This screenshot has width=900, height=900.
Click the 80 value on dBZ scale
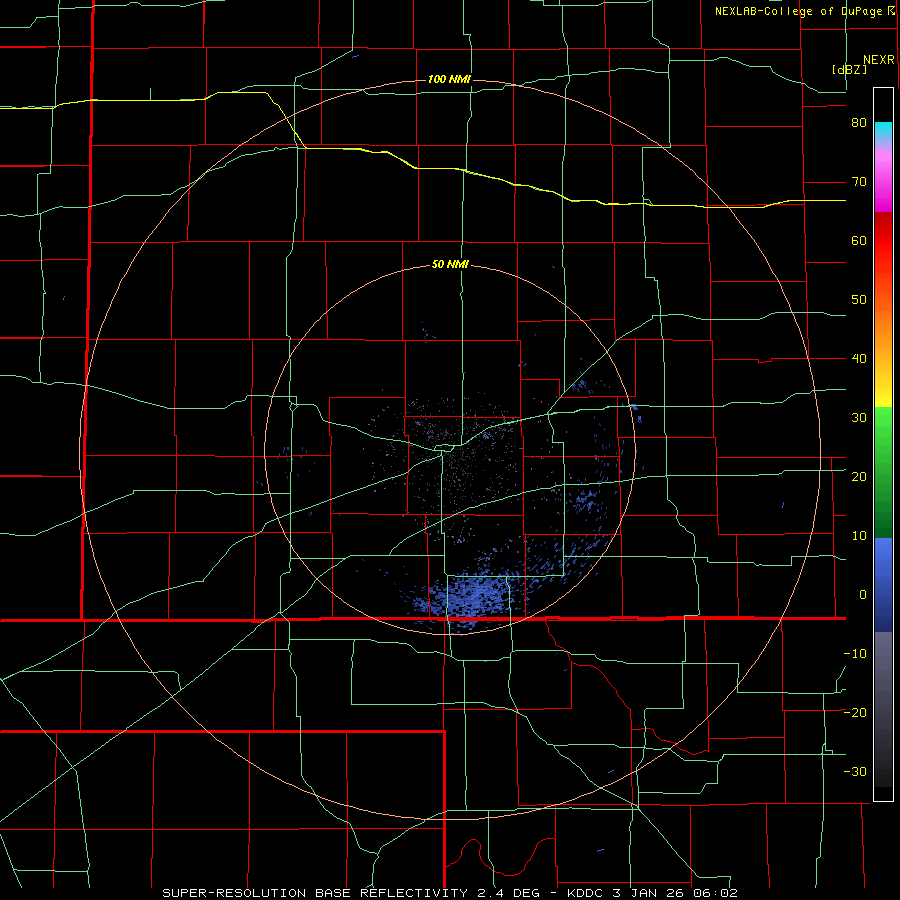point(859,123)
